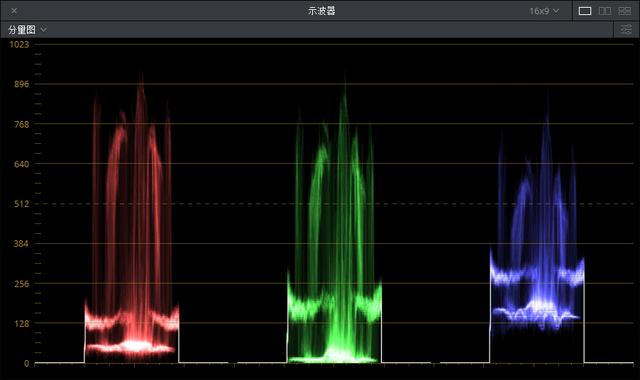Open the 分量图 scope type dropdown
The image size is (640, 380).
[27, 29]
